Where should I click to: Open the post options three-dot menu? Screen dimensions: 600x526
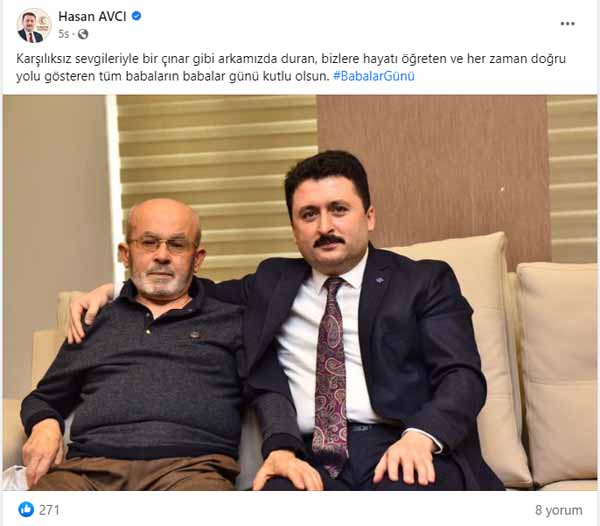coord(567,24)
